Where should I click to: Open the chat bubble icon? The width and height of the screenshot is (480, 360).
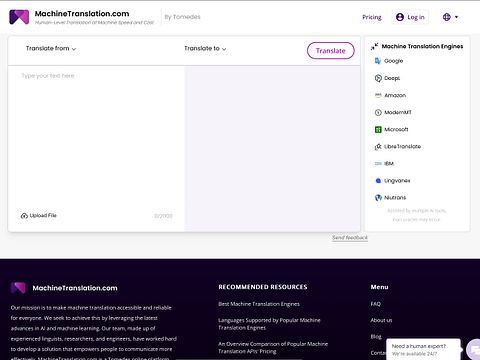pyautogui.click(x=474, y=350)
